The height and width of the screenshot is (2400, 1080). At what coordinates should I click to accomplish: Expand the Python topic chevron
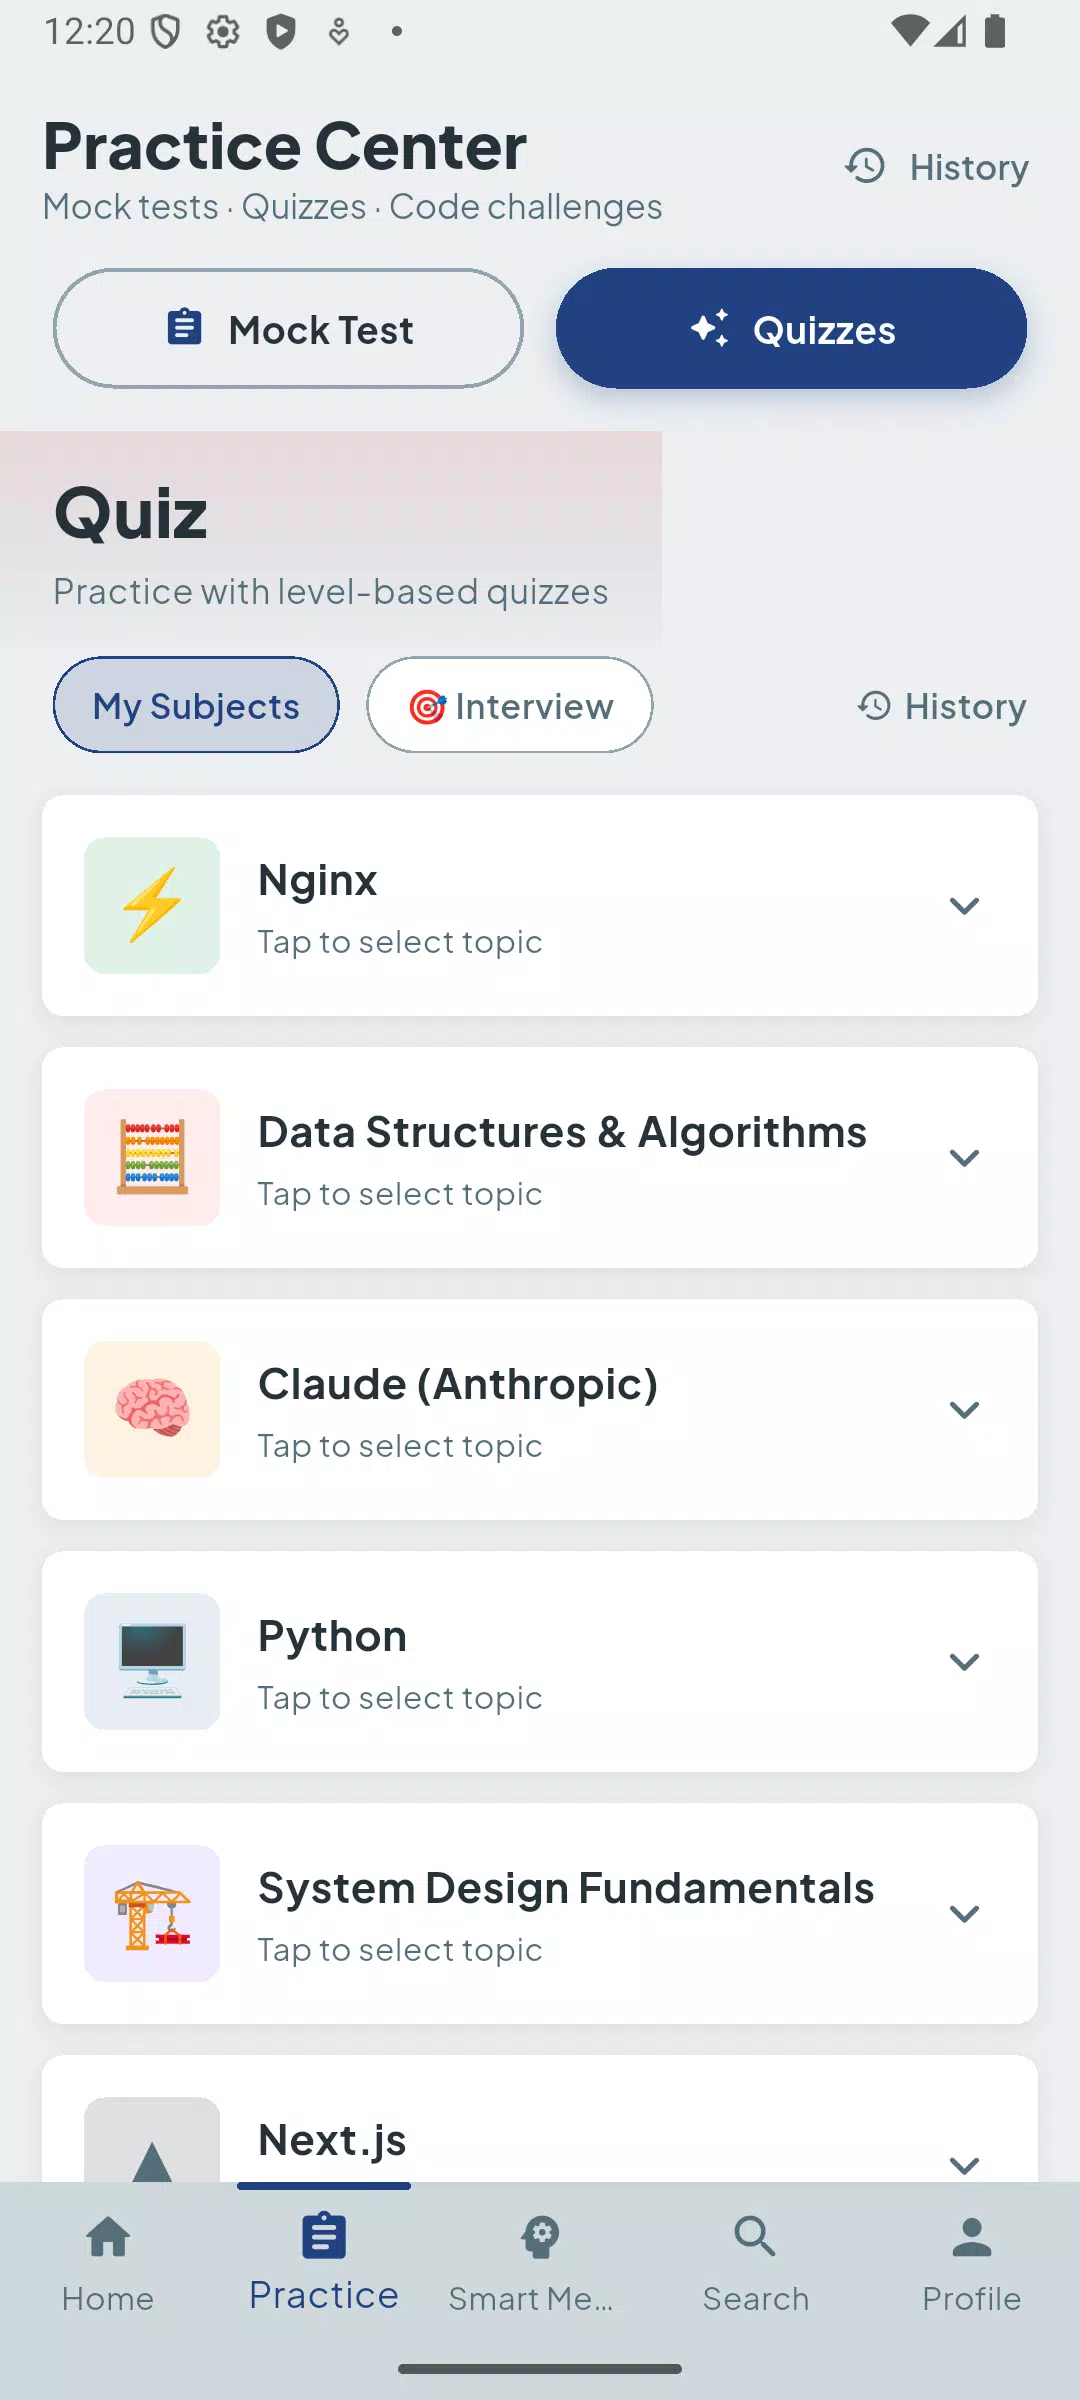tap(964, 1662)
